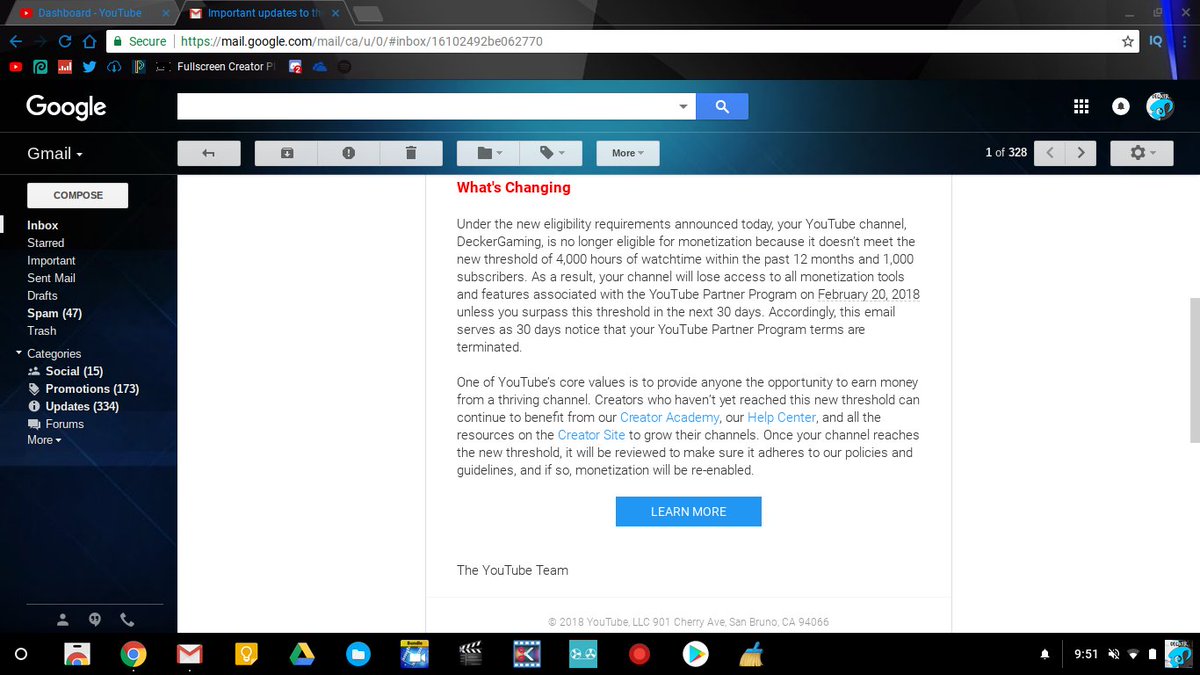
Task: Launch Google Drive from the shelf
Action: pos(302,654)
